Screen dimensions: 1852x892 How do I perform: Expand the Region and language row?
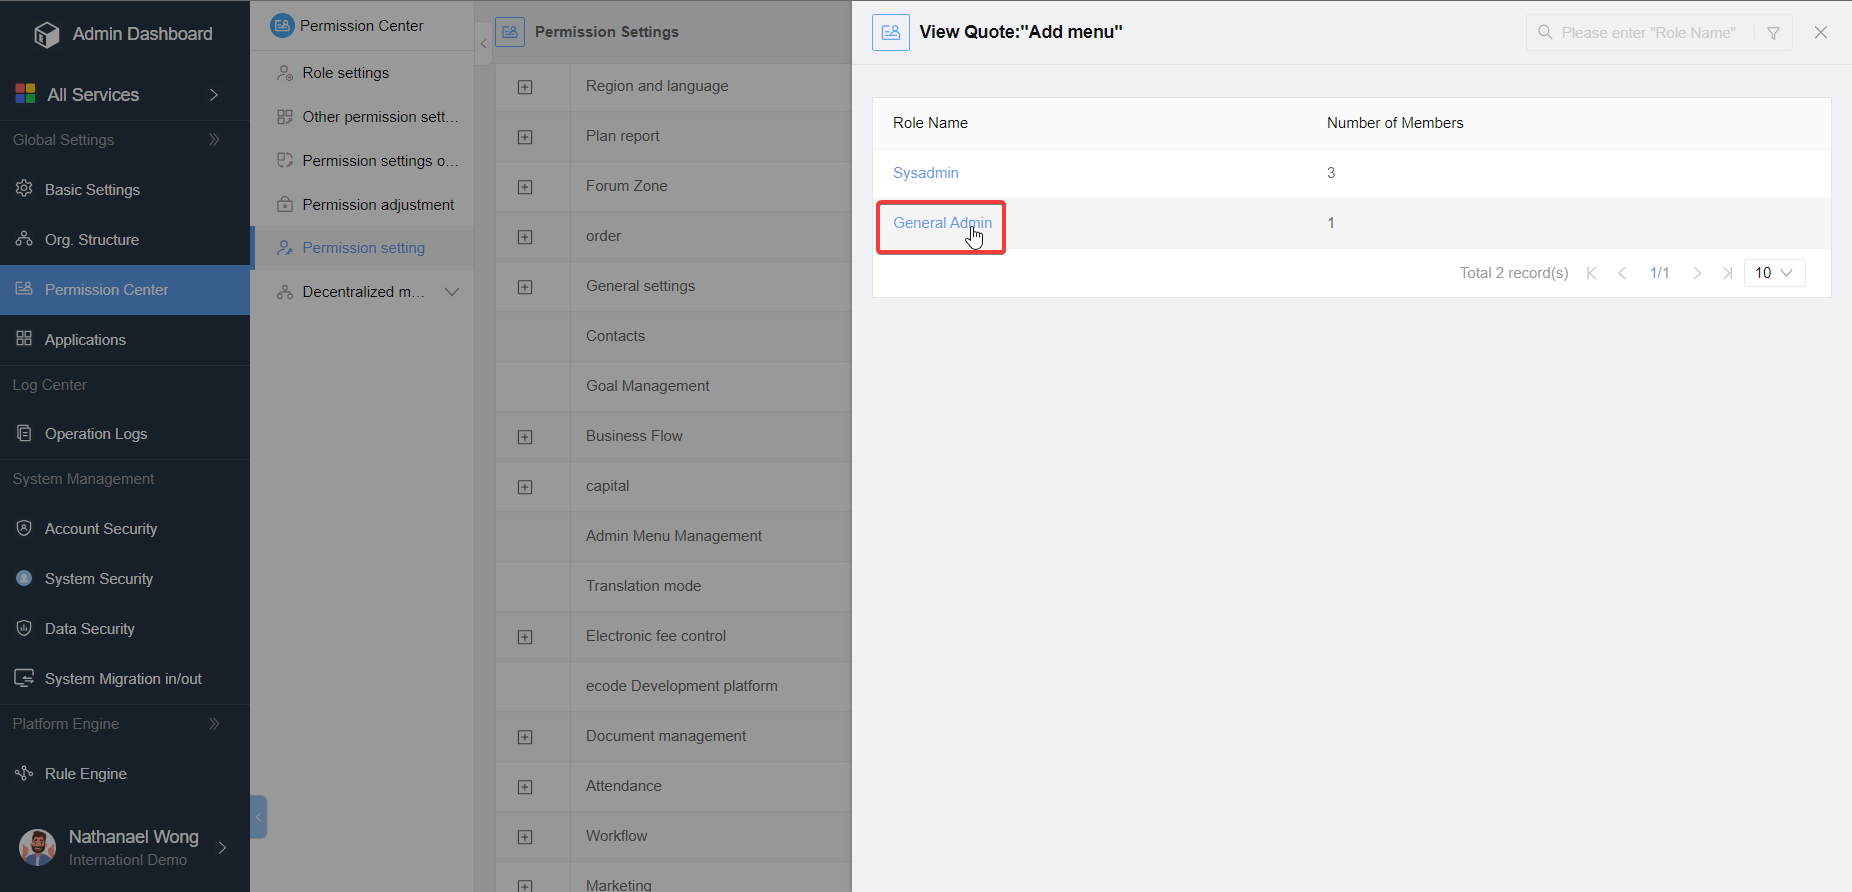pyautogui.click(x=525, y=87)
